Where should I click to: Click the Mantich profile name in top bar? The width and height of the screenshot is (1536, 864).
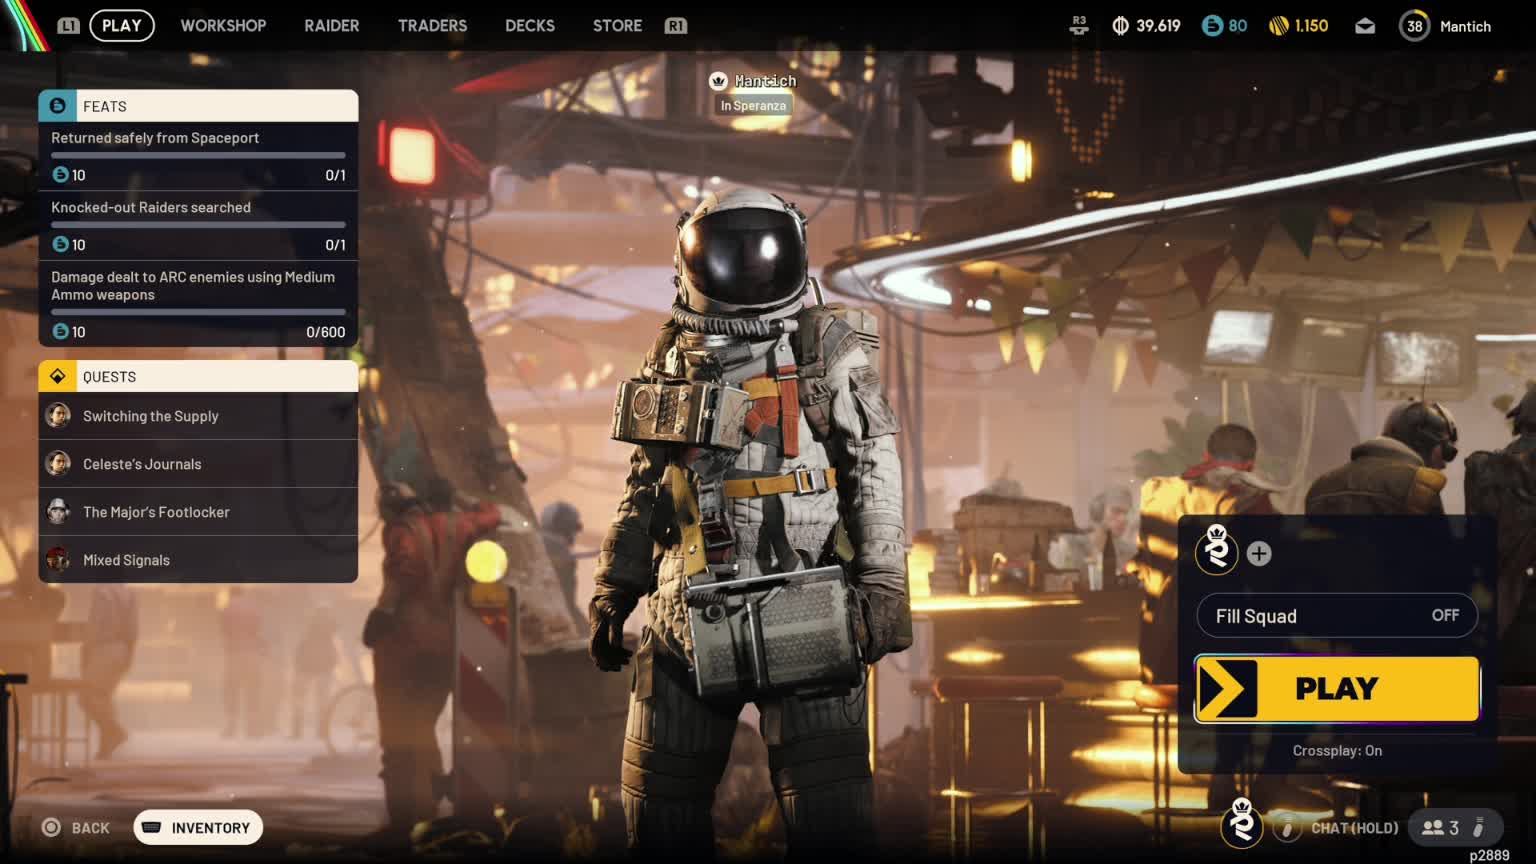[x=1465, y=26]
